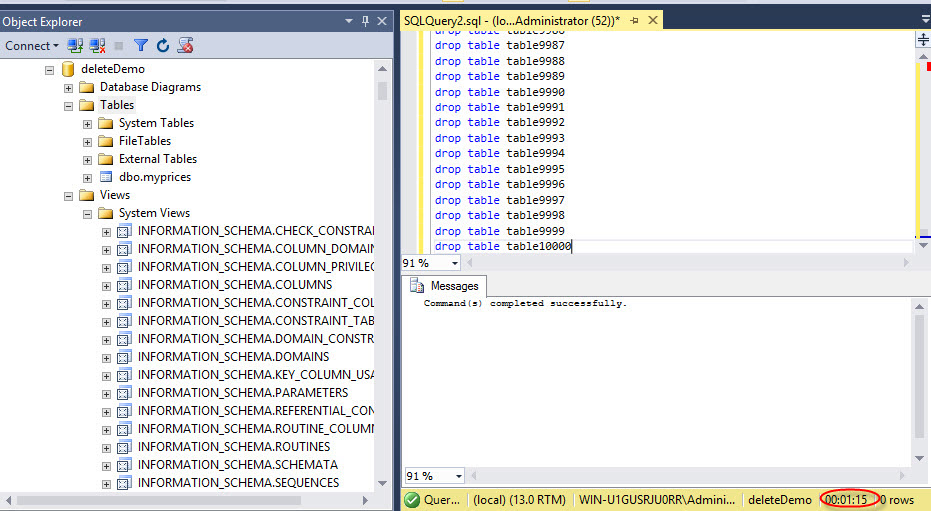This screenshot has width=931, height=511.
Task: Click the Connect Object Explorer icon
Action: pos(75,46)
